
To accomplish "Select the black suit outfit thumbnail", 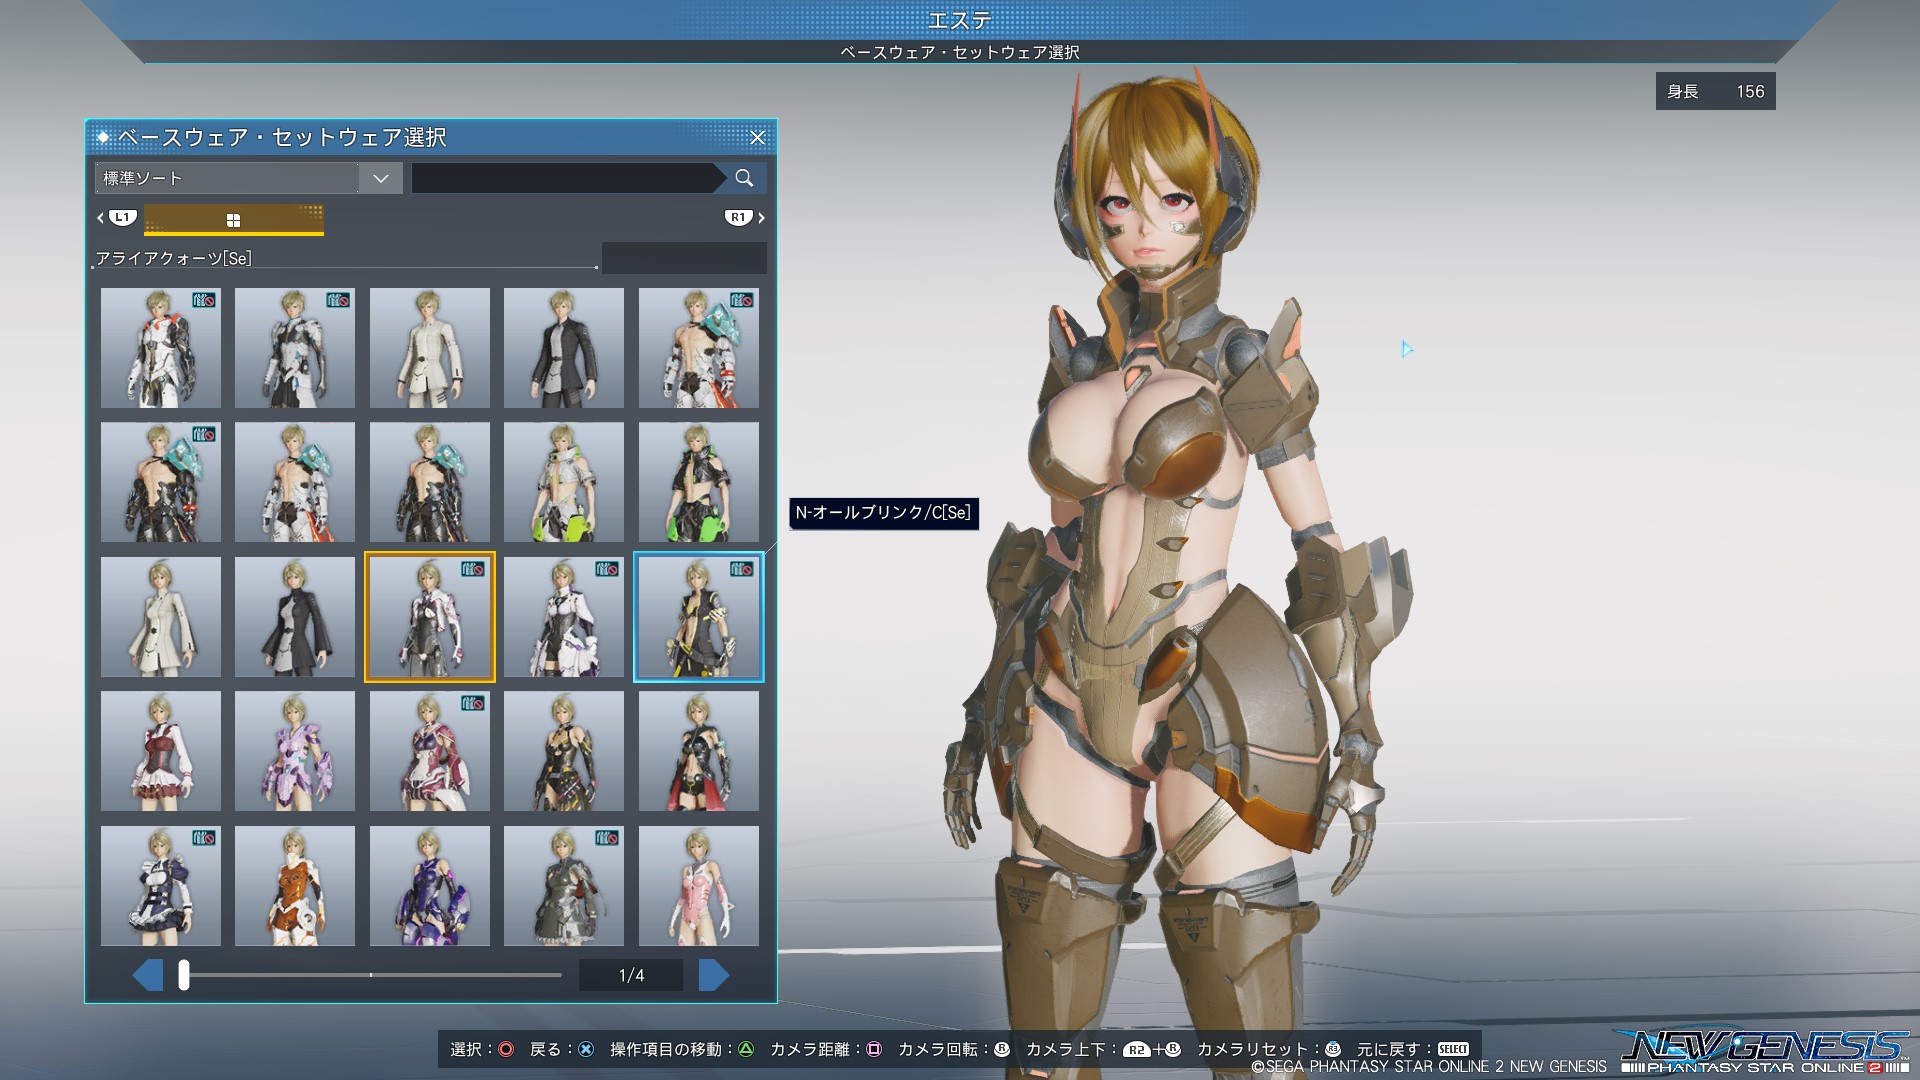I will 564,348.
